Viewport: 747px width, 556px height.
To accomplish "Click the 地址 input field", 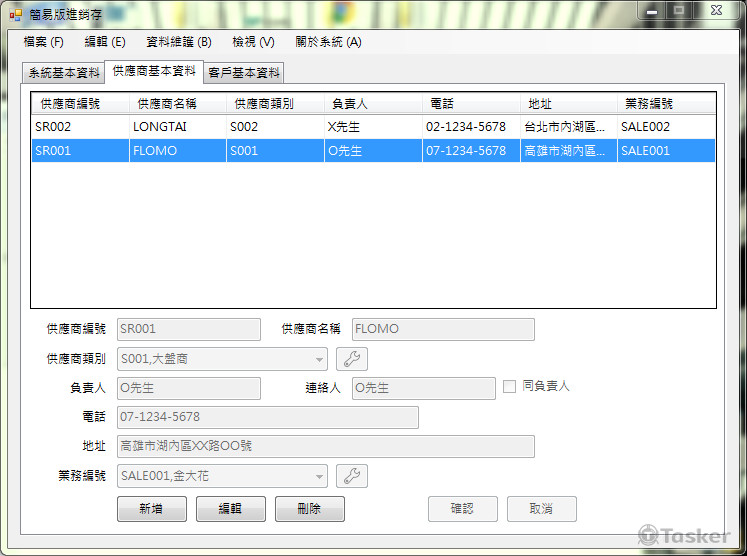I will (x=325, y=446).
